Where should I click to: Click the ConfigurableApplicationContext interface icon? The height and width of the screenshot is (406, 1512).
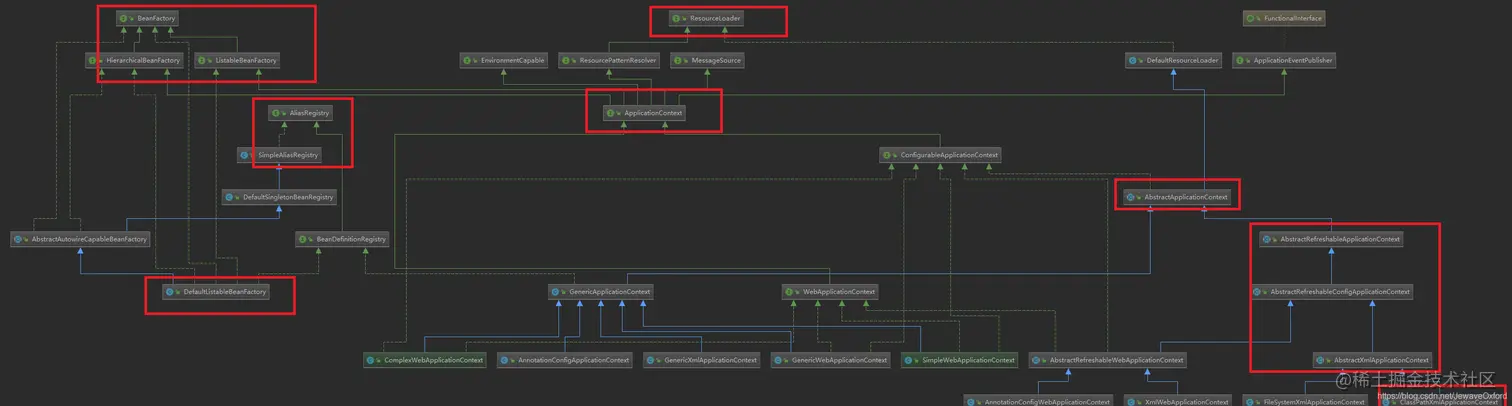coord(888,155)
